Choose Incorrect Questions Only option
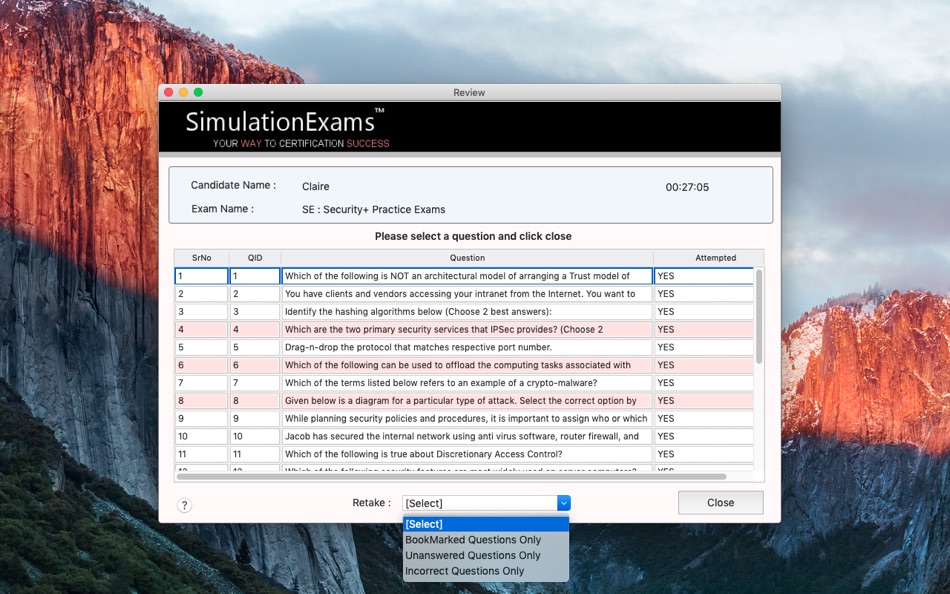The height and width of the screenshot is (594, 950). click(465, 571)
